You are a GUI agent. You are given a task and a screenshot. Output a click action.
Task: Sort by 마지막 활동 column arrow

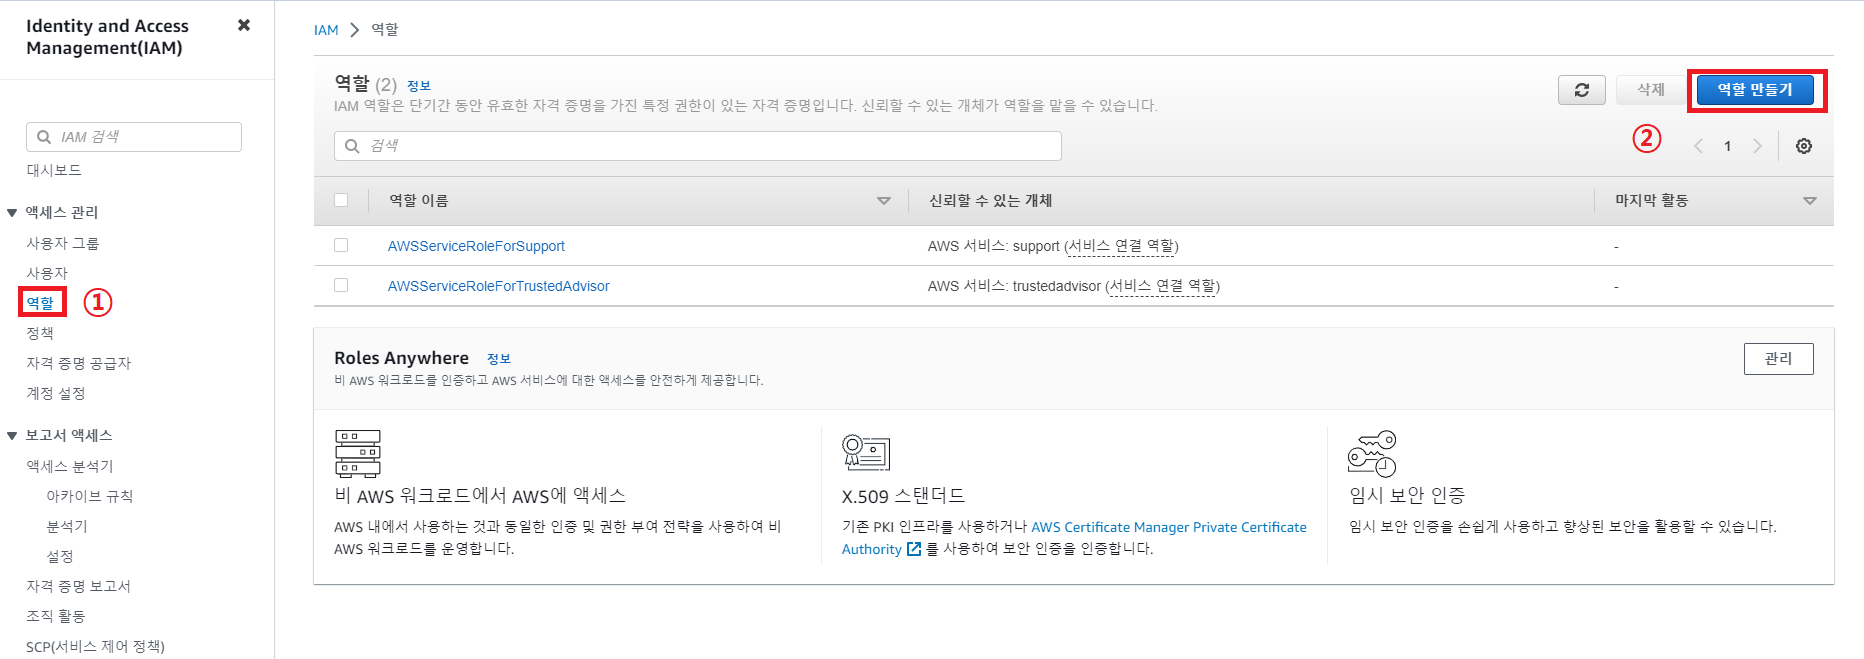tap(1810, 201)
